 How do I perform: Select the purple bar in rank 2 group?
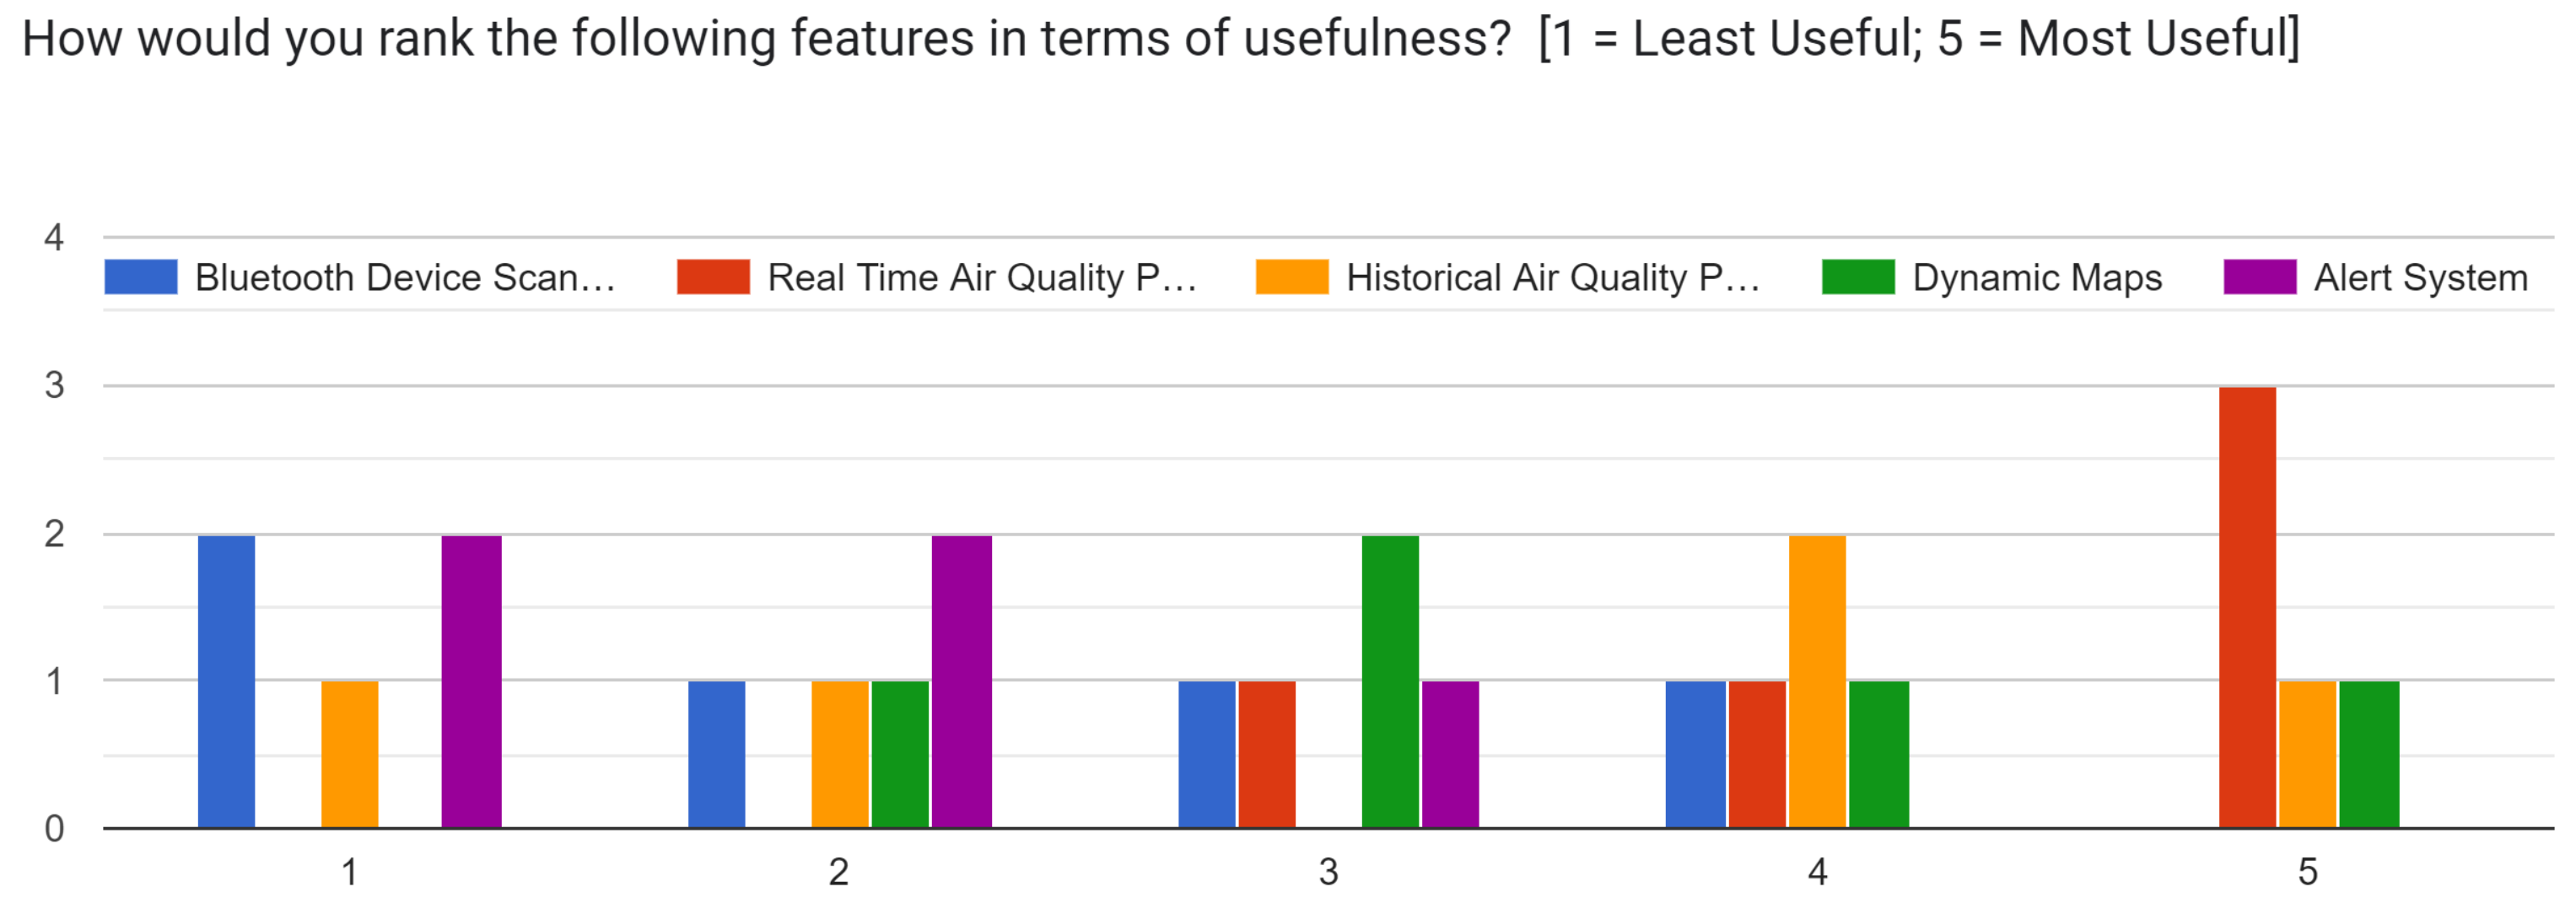[x=961, y=681]
